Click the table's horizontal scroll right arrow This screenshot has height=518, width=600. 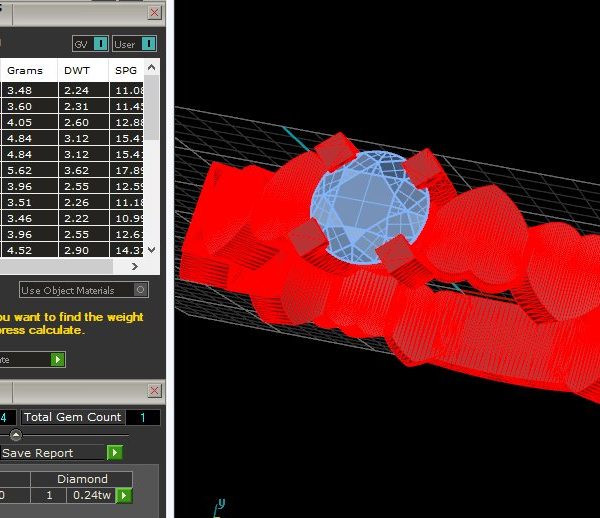tap(135, 266)
